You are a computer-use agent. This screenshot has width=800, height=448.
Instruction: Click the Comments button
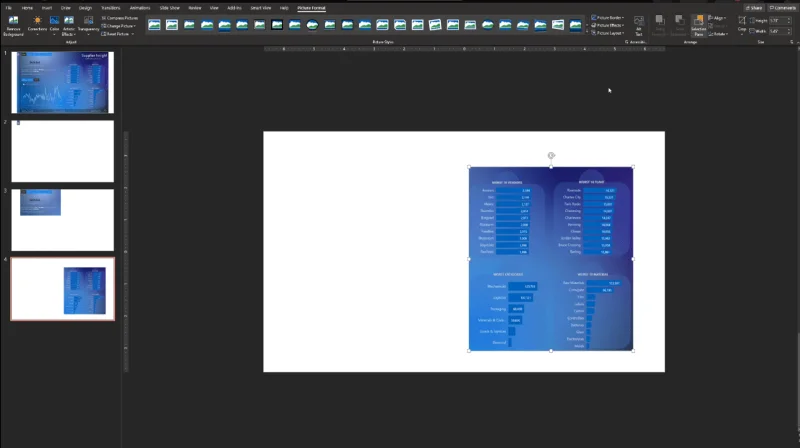click(x=782, y=8)
